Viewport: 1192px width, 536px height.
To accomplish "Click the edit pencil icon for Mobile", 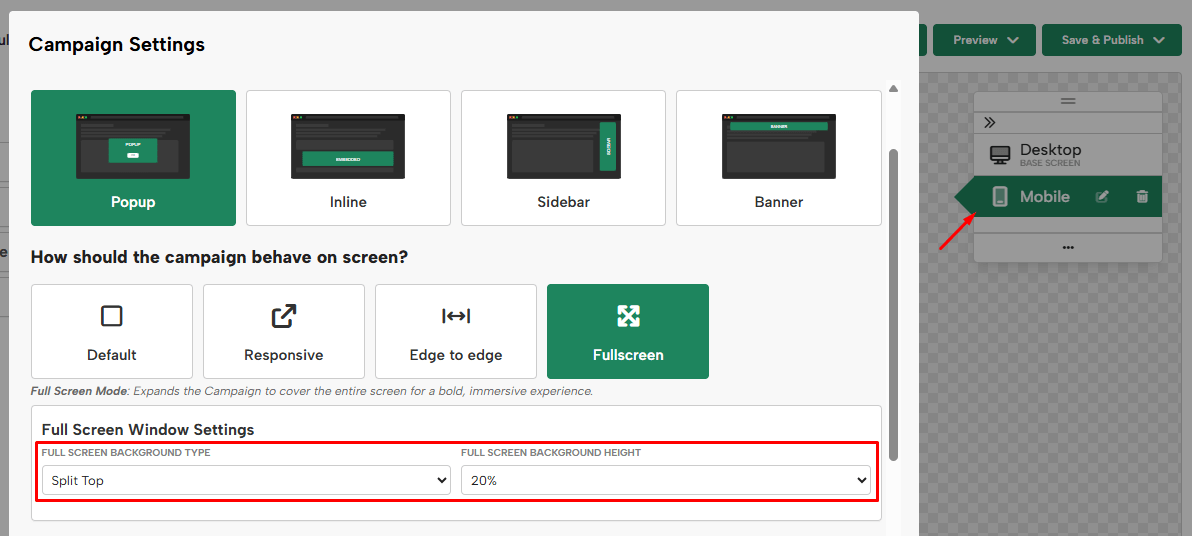I will click(x=1102, y=197).
